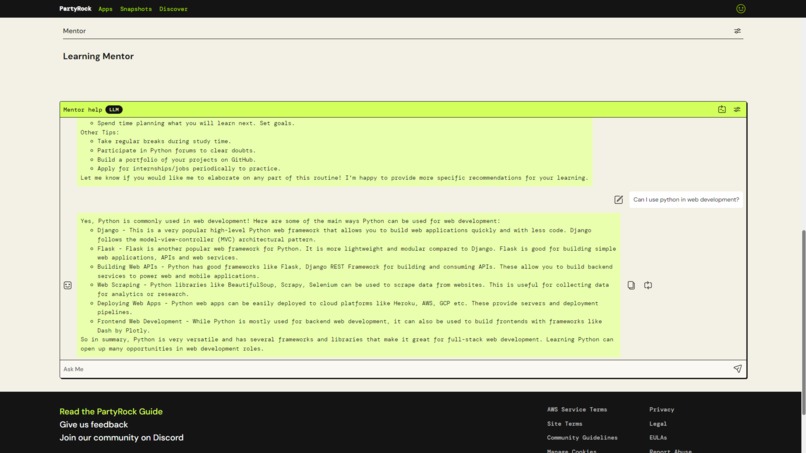Click 'Build a portfolio of your projects' bullet
This screenshot has height=453, width=806.
176,159
